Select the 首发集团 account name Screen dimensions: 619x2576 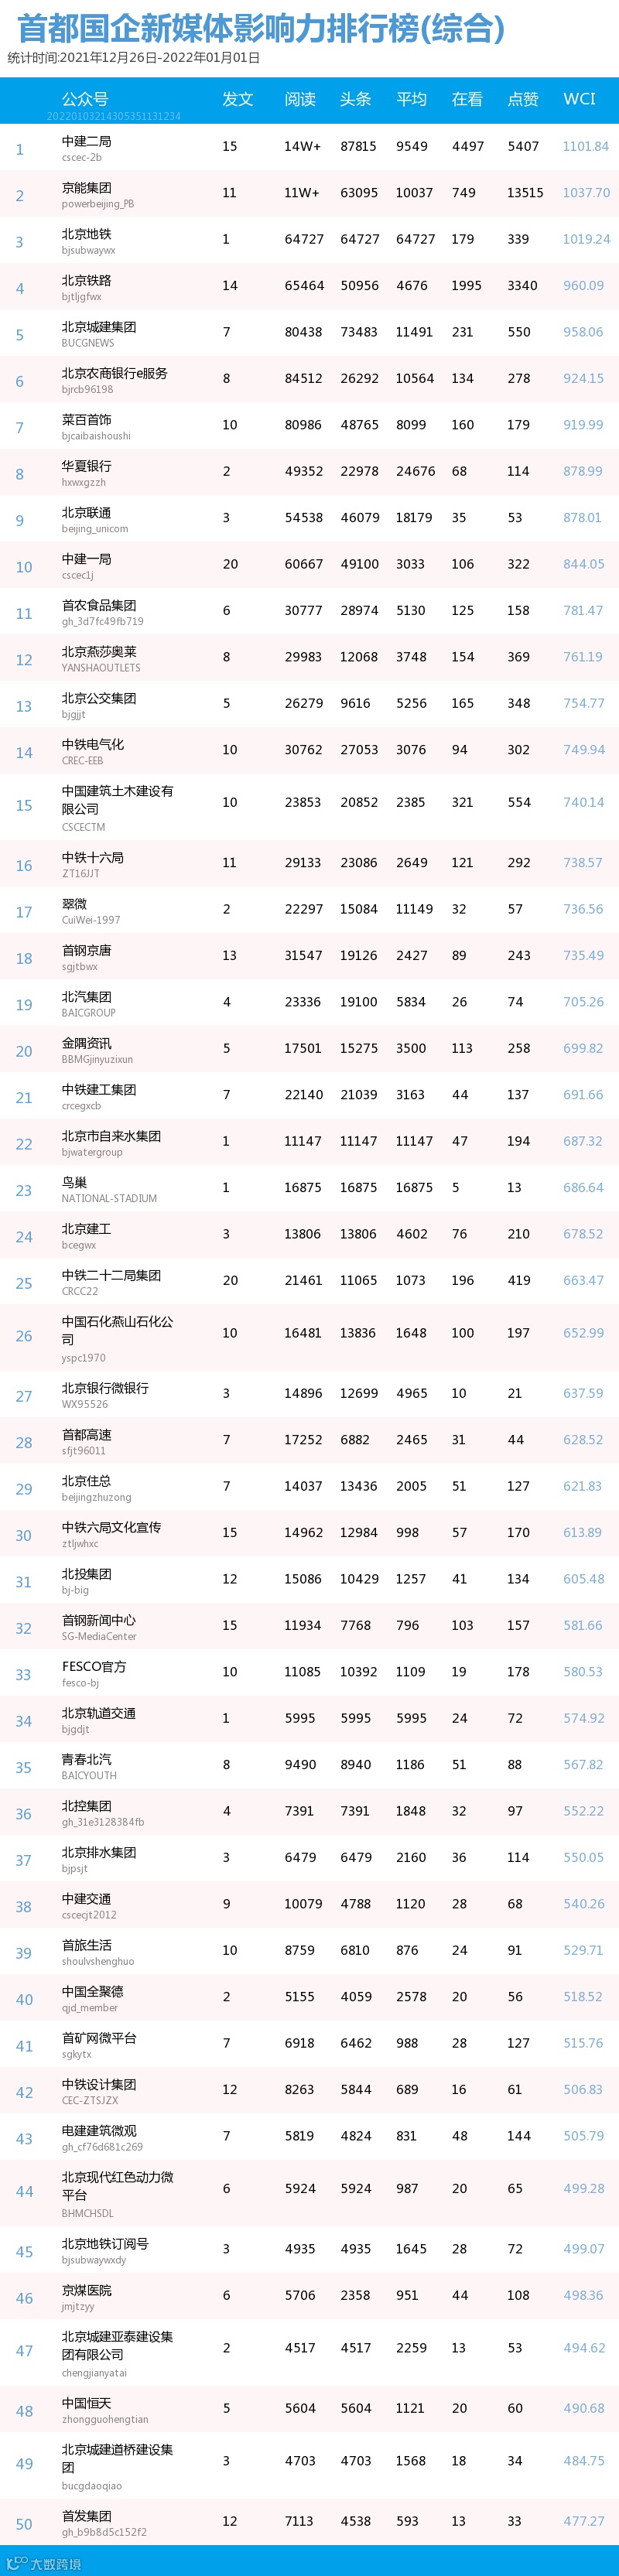87,2516
